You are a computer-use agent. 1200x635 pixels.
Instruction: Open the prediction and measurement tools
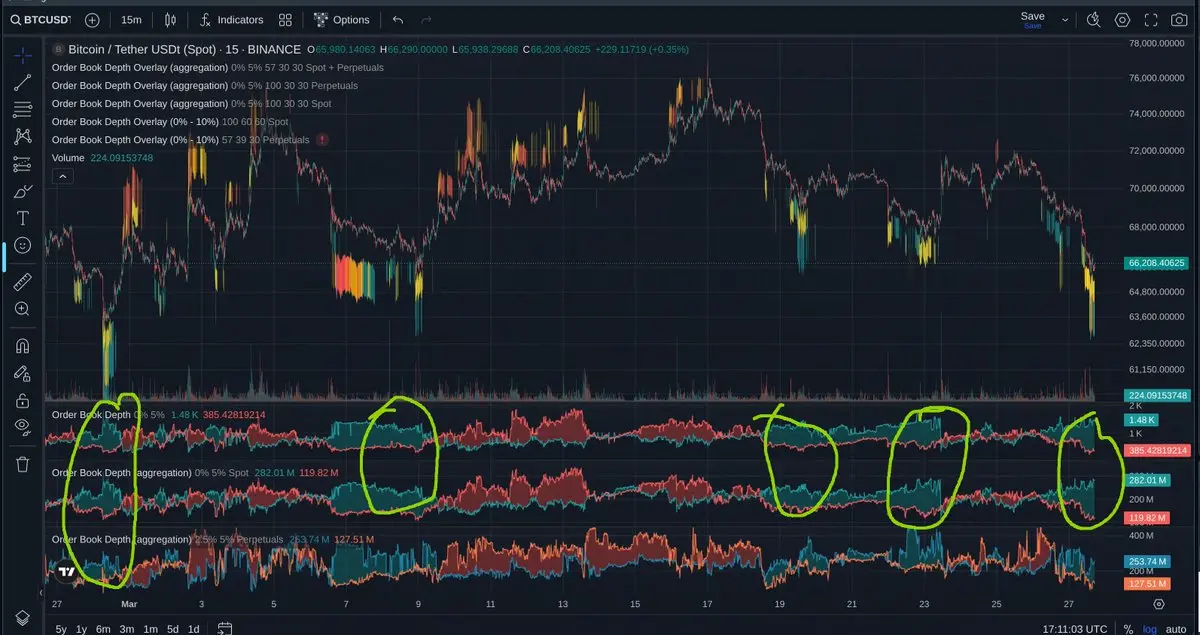[x=22, y=163]
